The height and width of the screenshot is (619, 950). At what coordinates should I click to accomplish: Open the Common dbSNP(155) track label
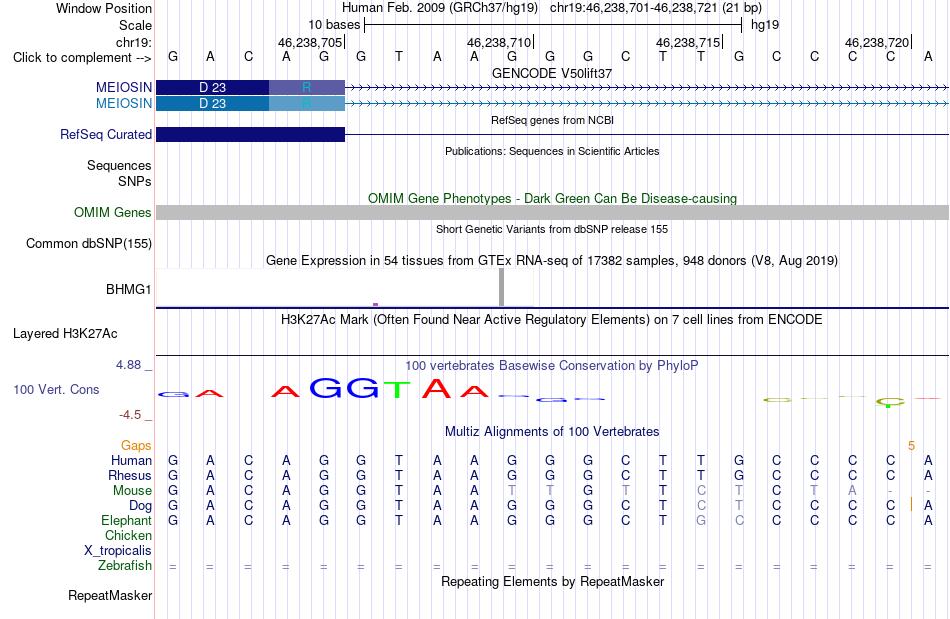click(x=89, y=243)
